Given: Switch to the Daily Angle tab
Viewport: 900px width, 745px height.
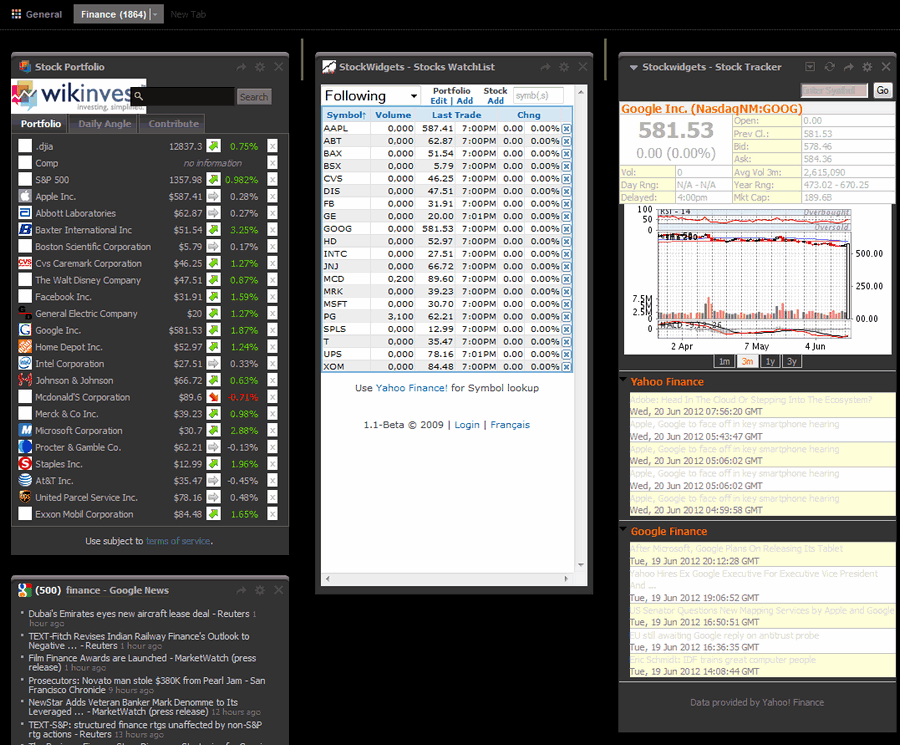Looking at the screenshot, I should pos(104,124).
